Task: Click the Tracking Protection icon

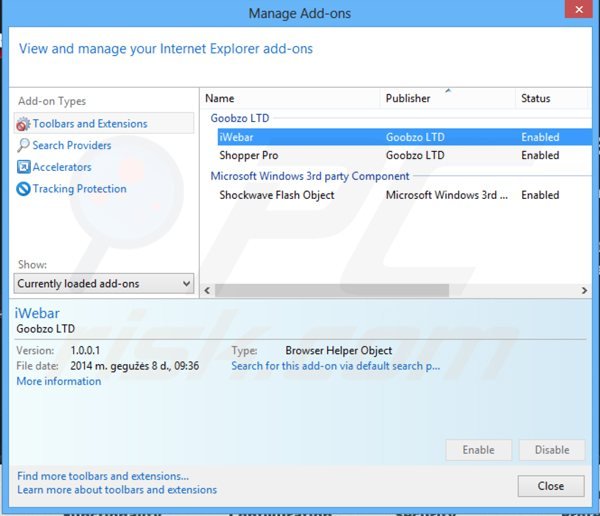Action: point(24,189)
